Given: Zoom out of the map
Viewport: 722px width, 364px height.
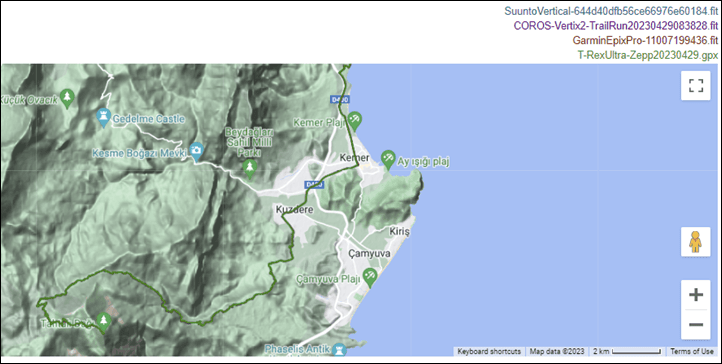Looking at the screenshot, I should click(695, 324).
